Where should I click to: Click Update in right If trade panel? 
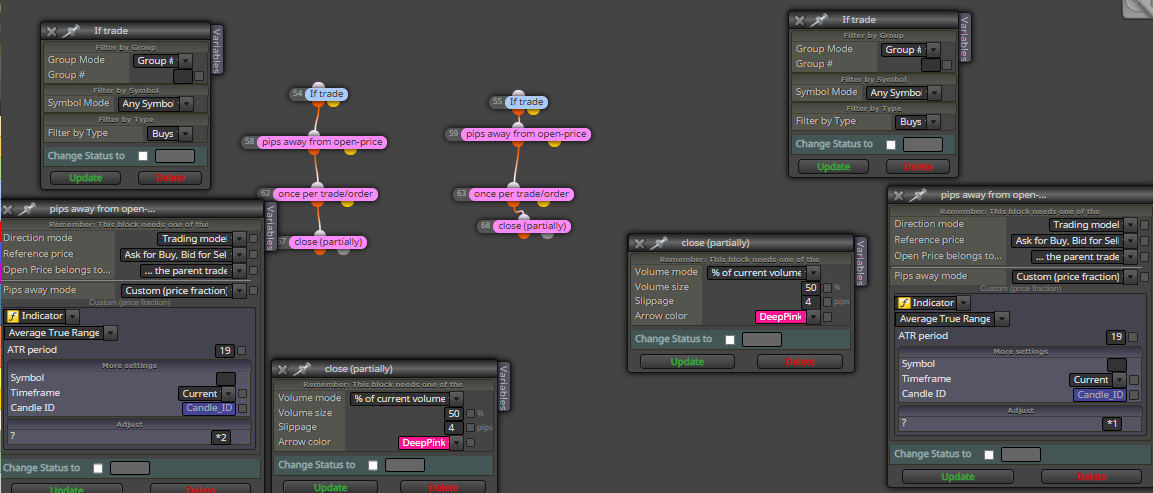(834, 167)
